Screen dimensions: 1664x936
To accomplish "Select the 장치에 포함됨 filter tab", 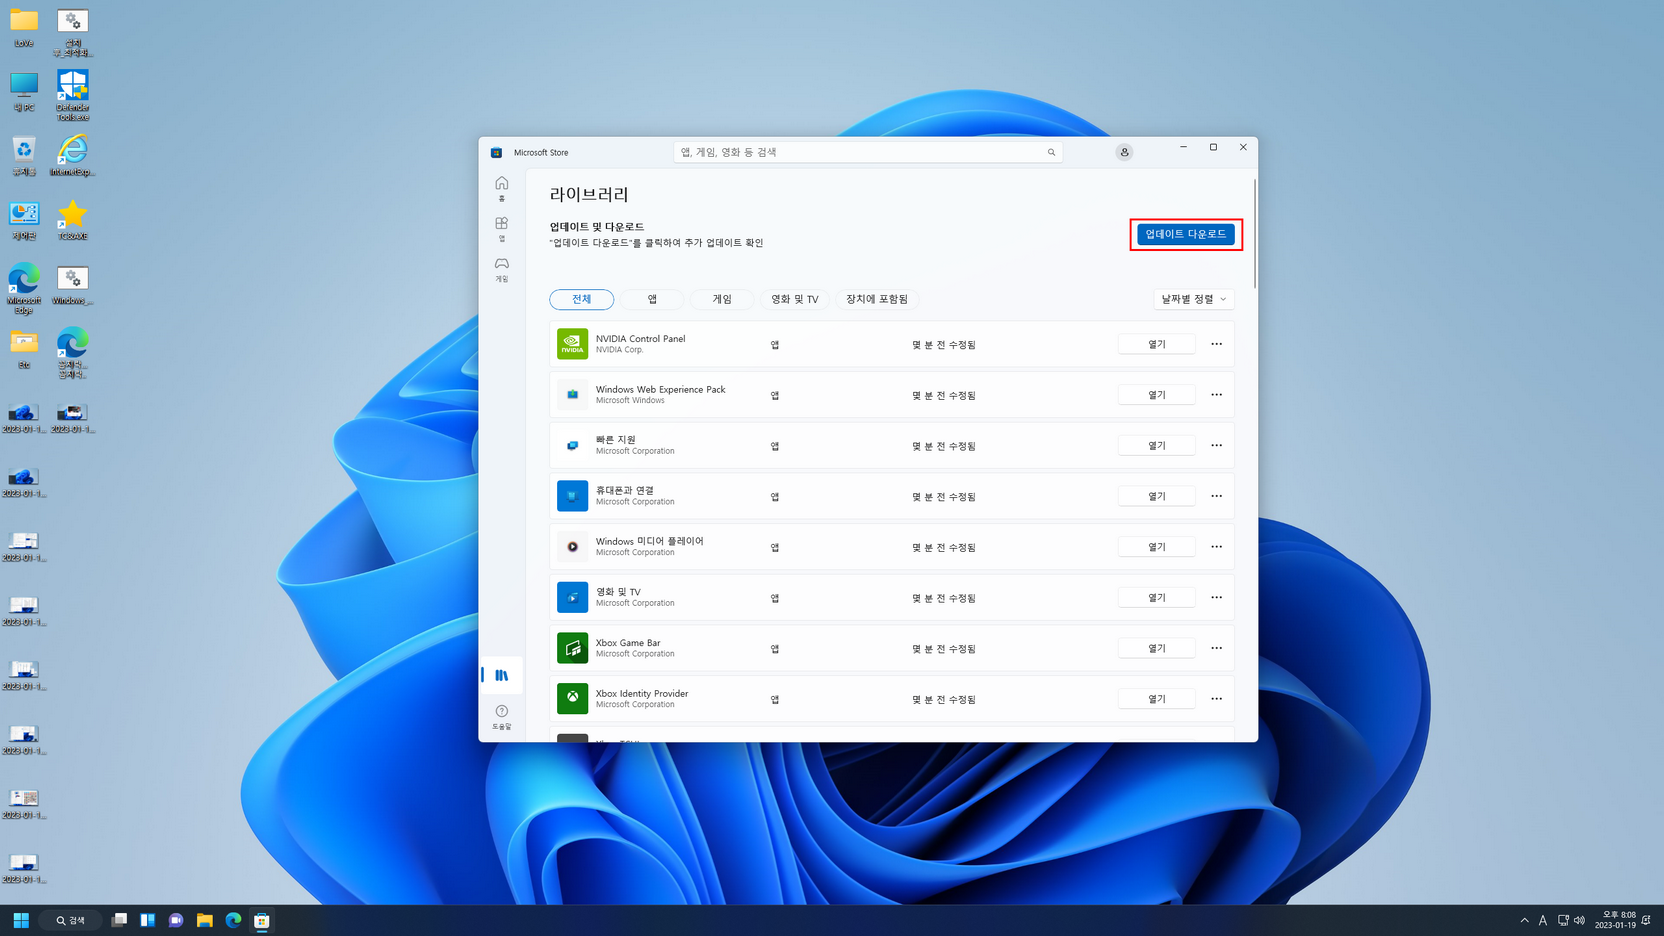I will [877, 299].
